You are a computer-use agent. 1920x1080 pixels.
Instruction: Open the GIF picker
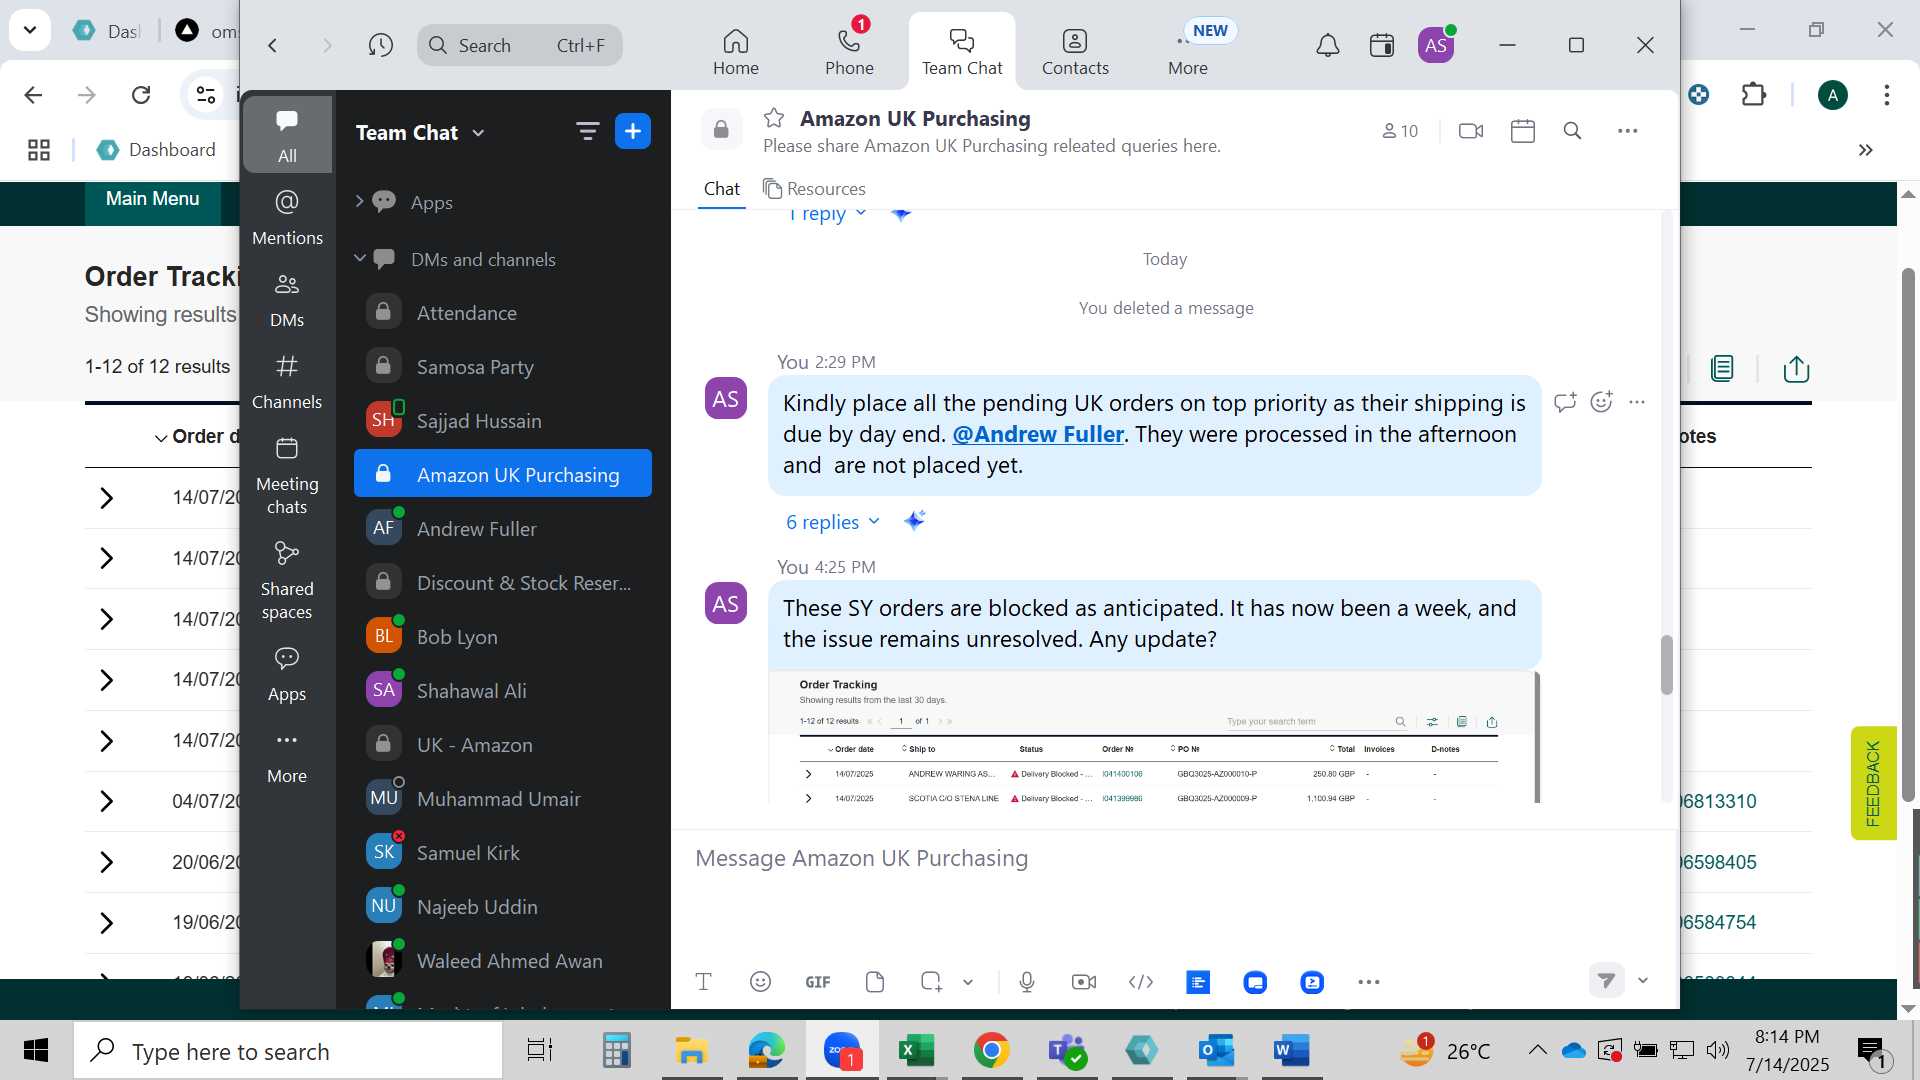(x=818, y=982)
